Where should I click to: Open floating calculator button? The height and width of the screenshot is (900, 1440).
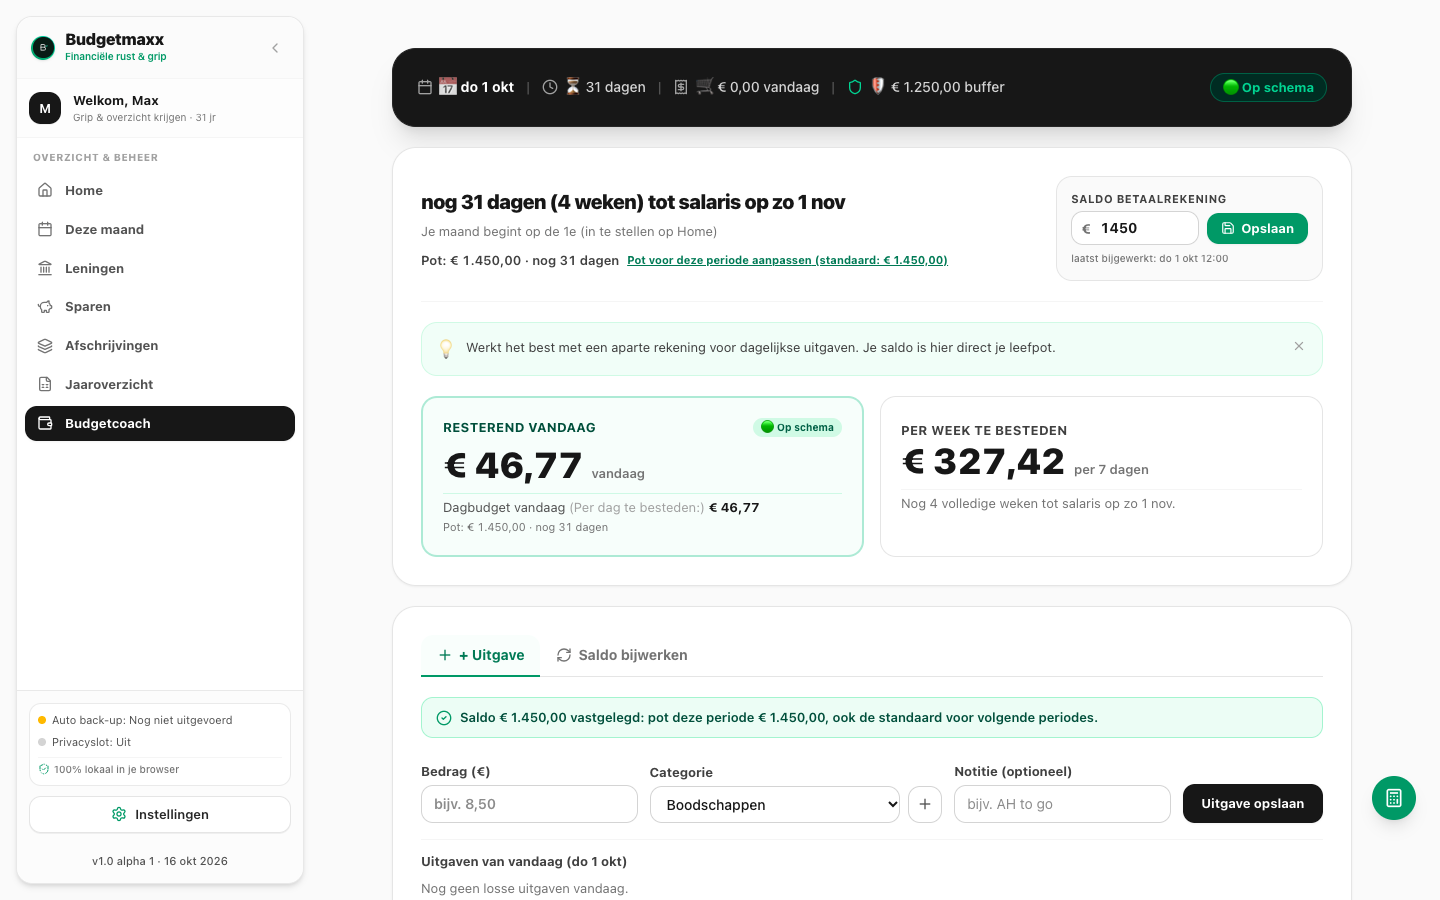(1394, 798)
